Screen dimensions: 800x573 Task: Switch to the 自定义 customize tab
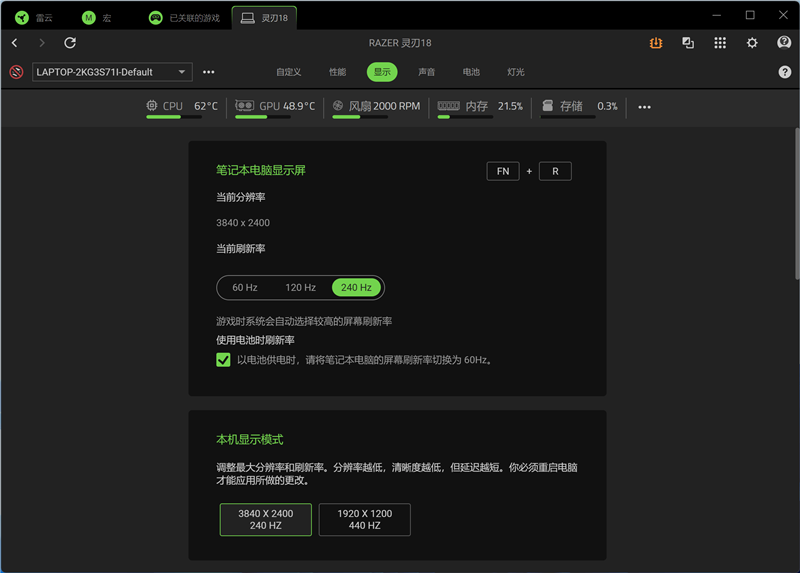(x=288, y=72)
